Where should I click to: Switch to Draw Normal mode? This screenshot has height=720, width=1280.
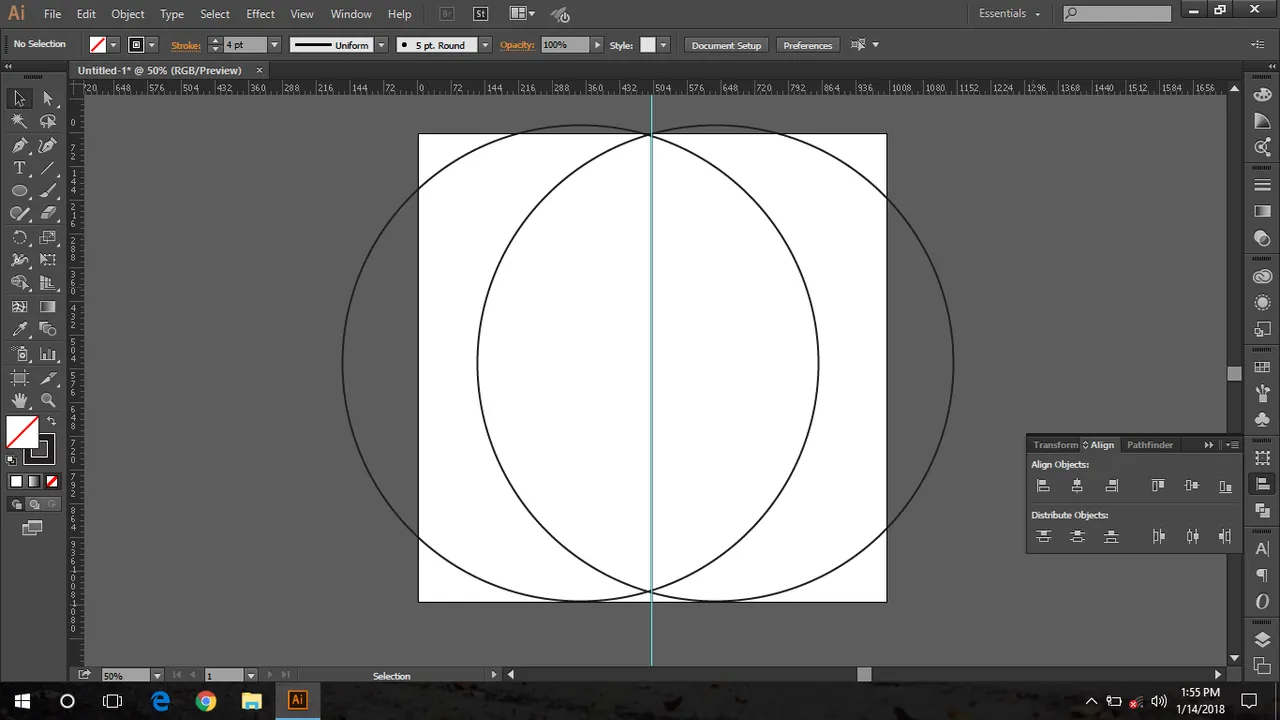pyautogui.click(x=17, y=505)
